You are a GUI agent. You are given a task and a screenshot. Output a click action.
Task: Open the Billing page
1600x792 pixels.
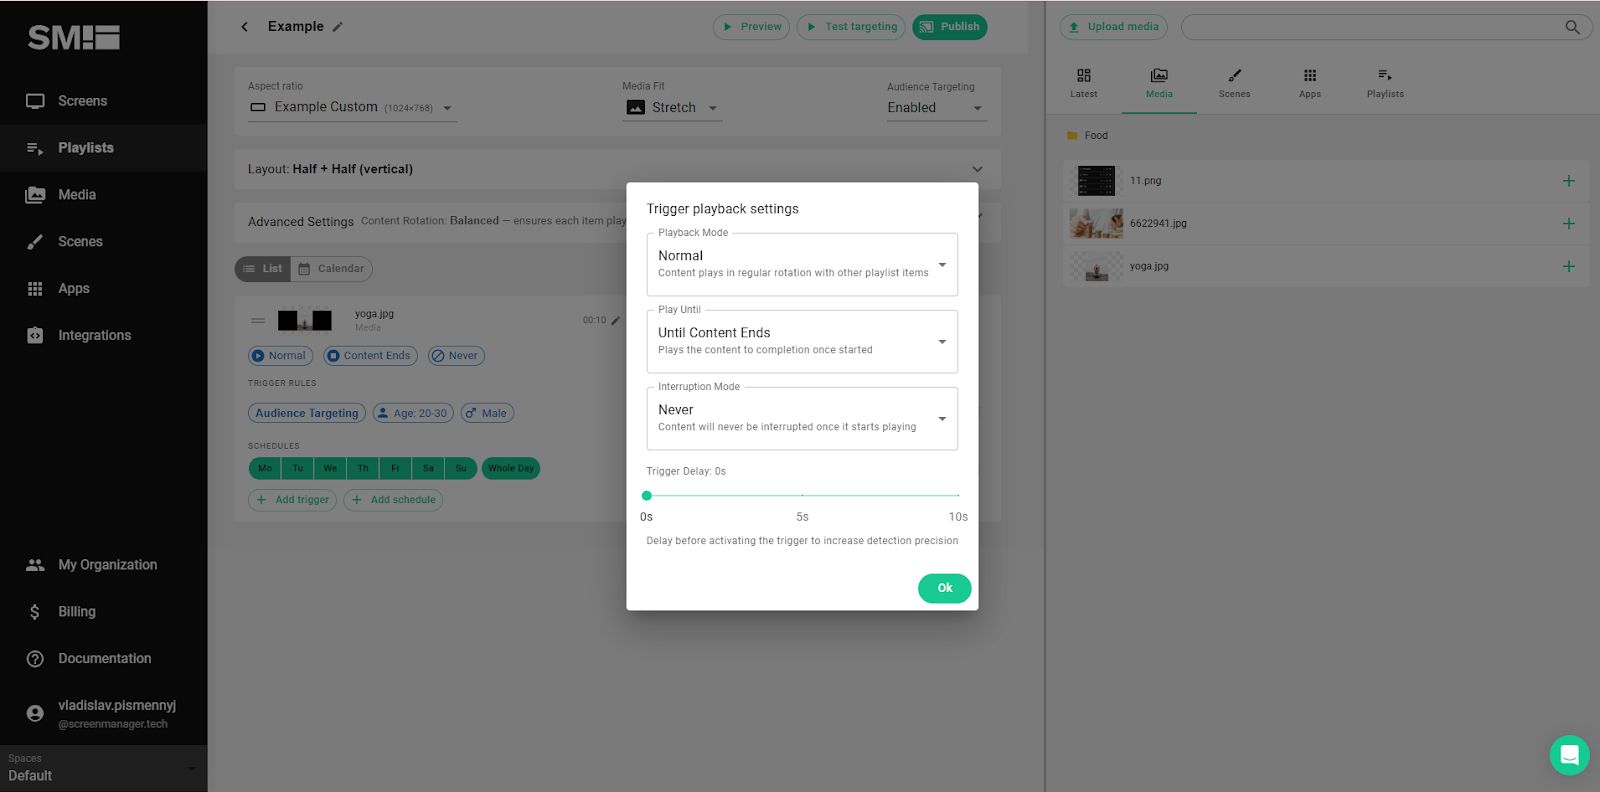coord(103,612)
